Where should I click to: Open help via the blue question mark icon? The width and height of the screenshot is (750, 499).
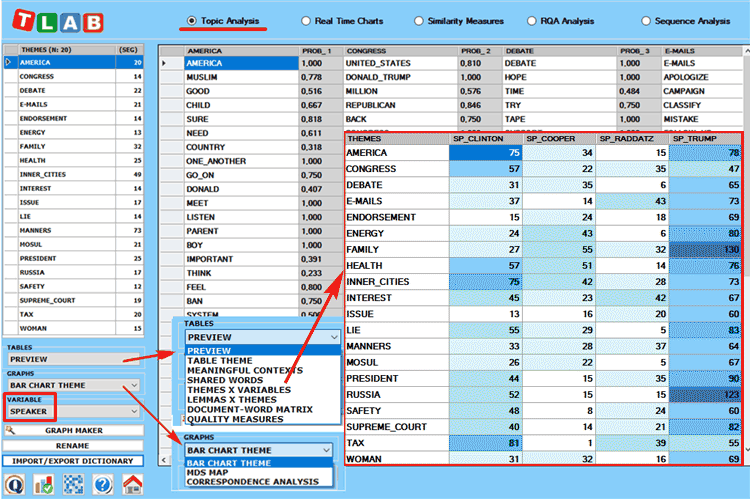pyautogui.click(x=103, y=485)
